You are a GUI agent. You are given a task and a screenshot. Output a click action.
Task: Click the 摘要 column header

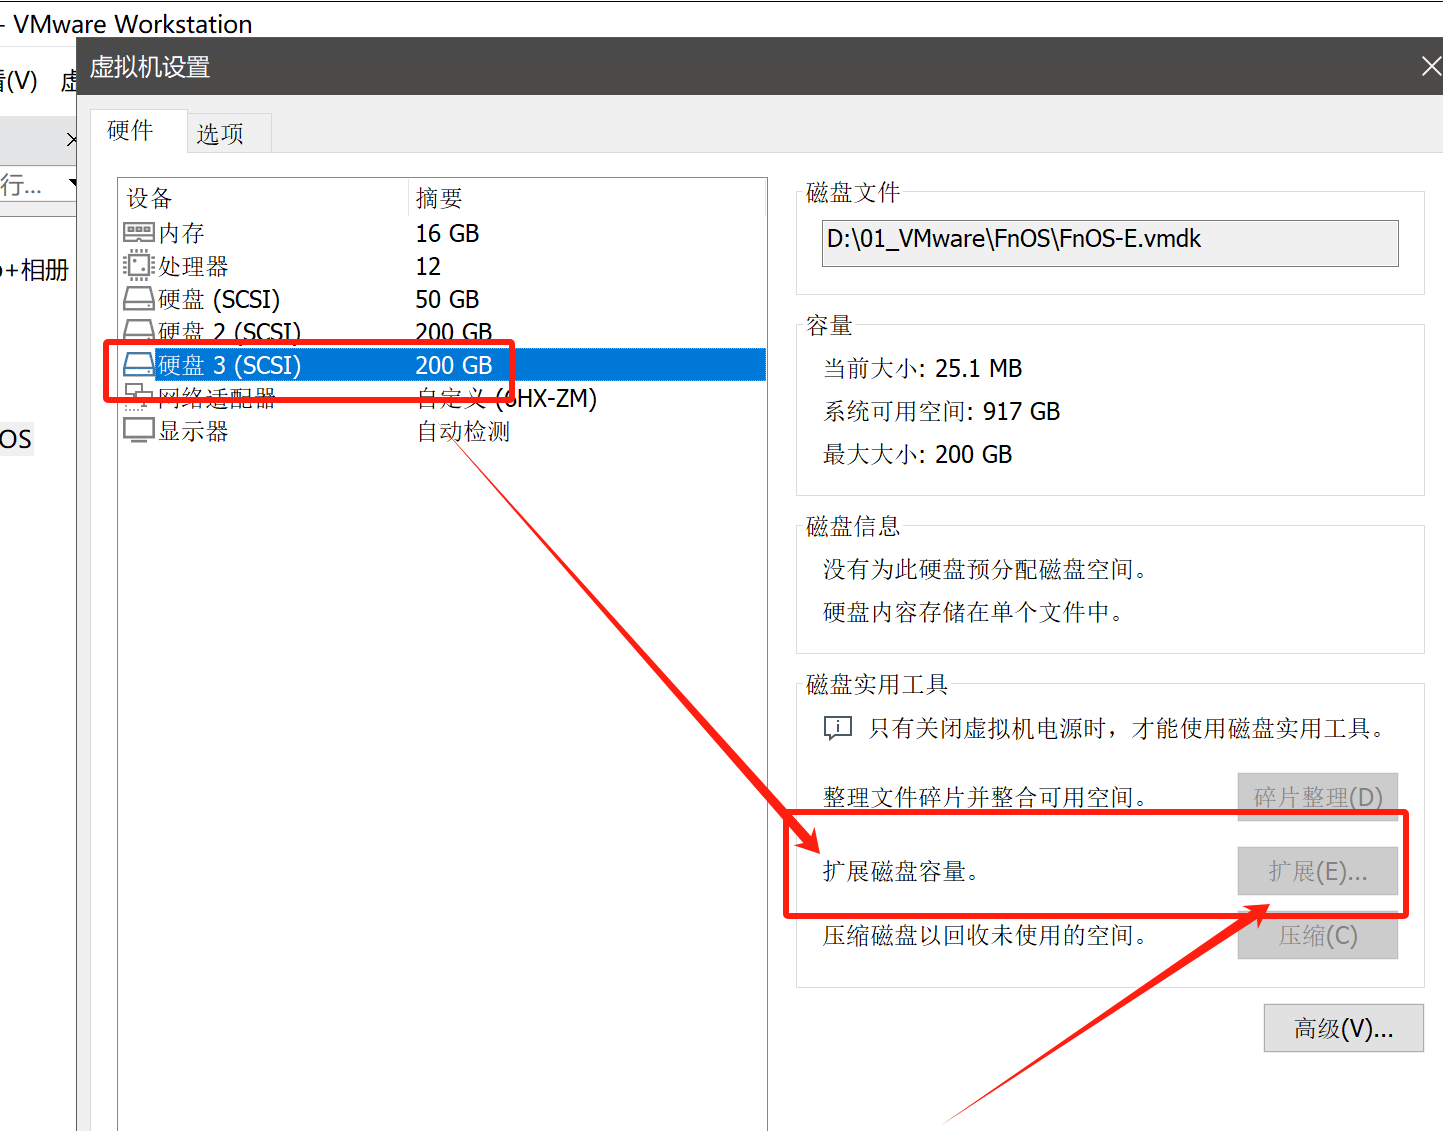pos(439,198)
